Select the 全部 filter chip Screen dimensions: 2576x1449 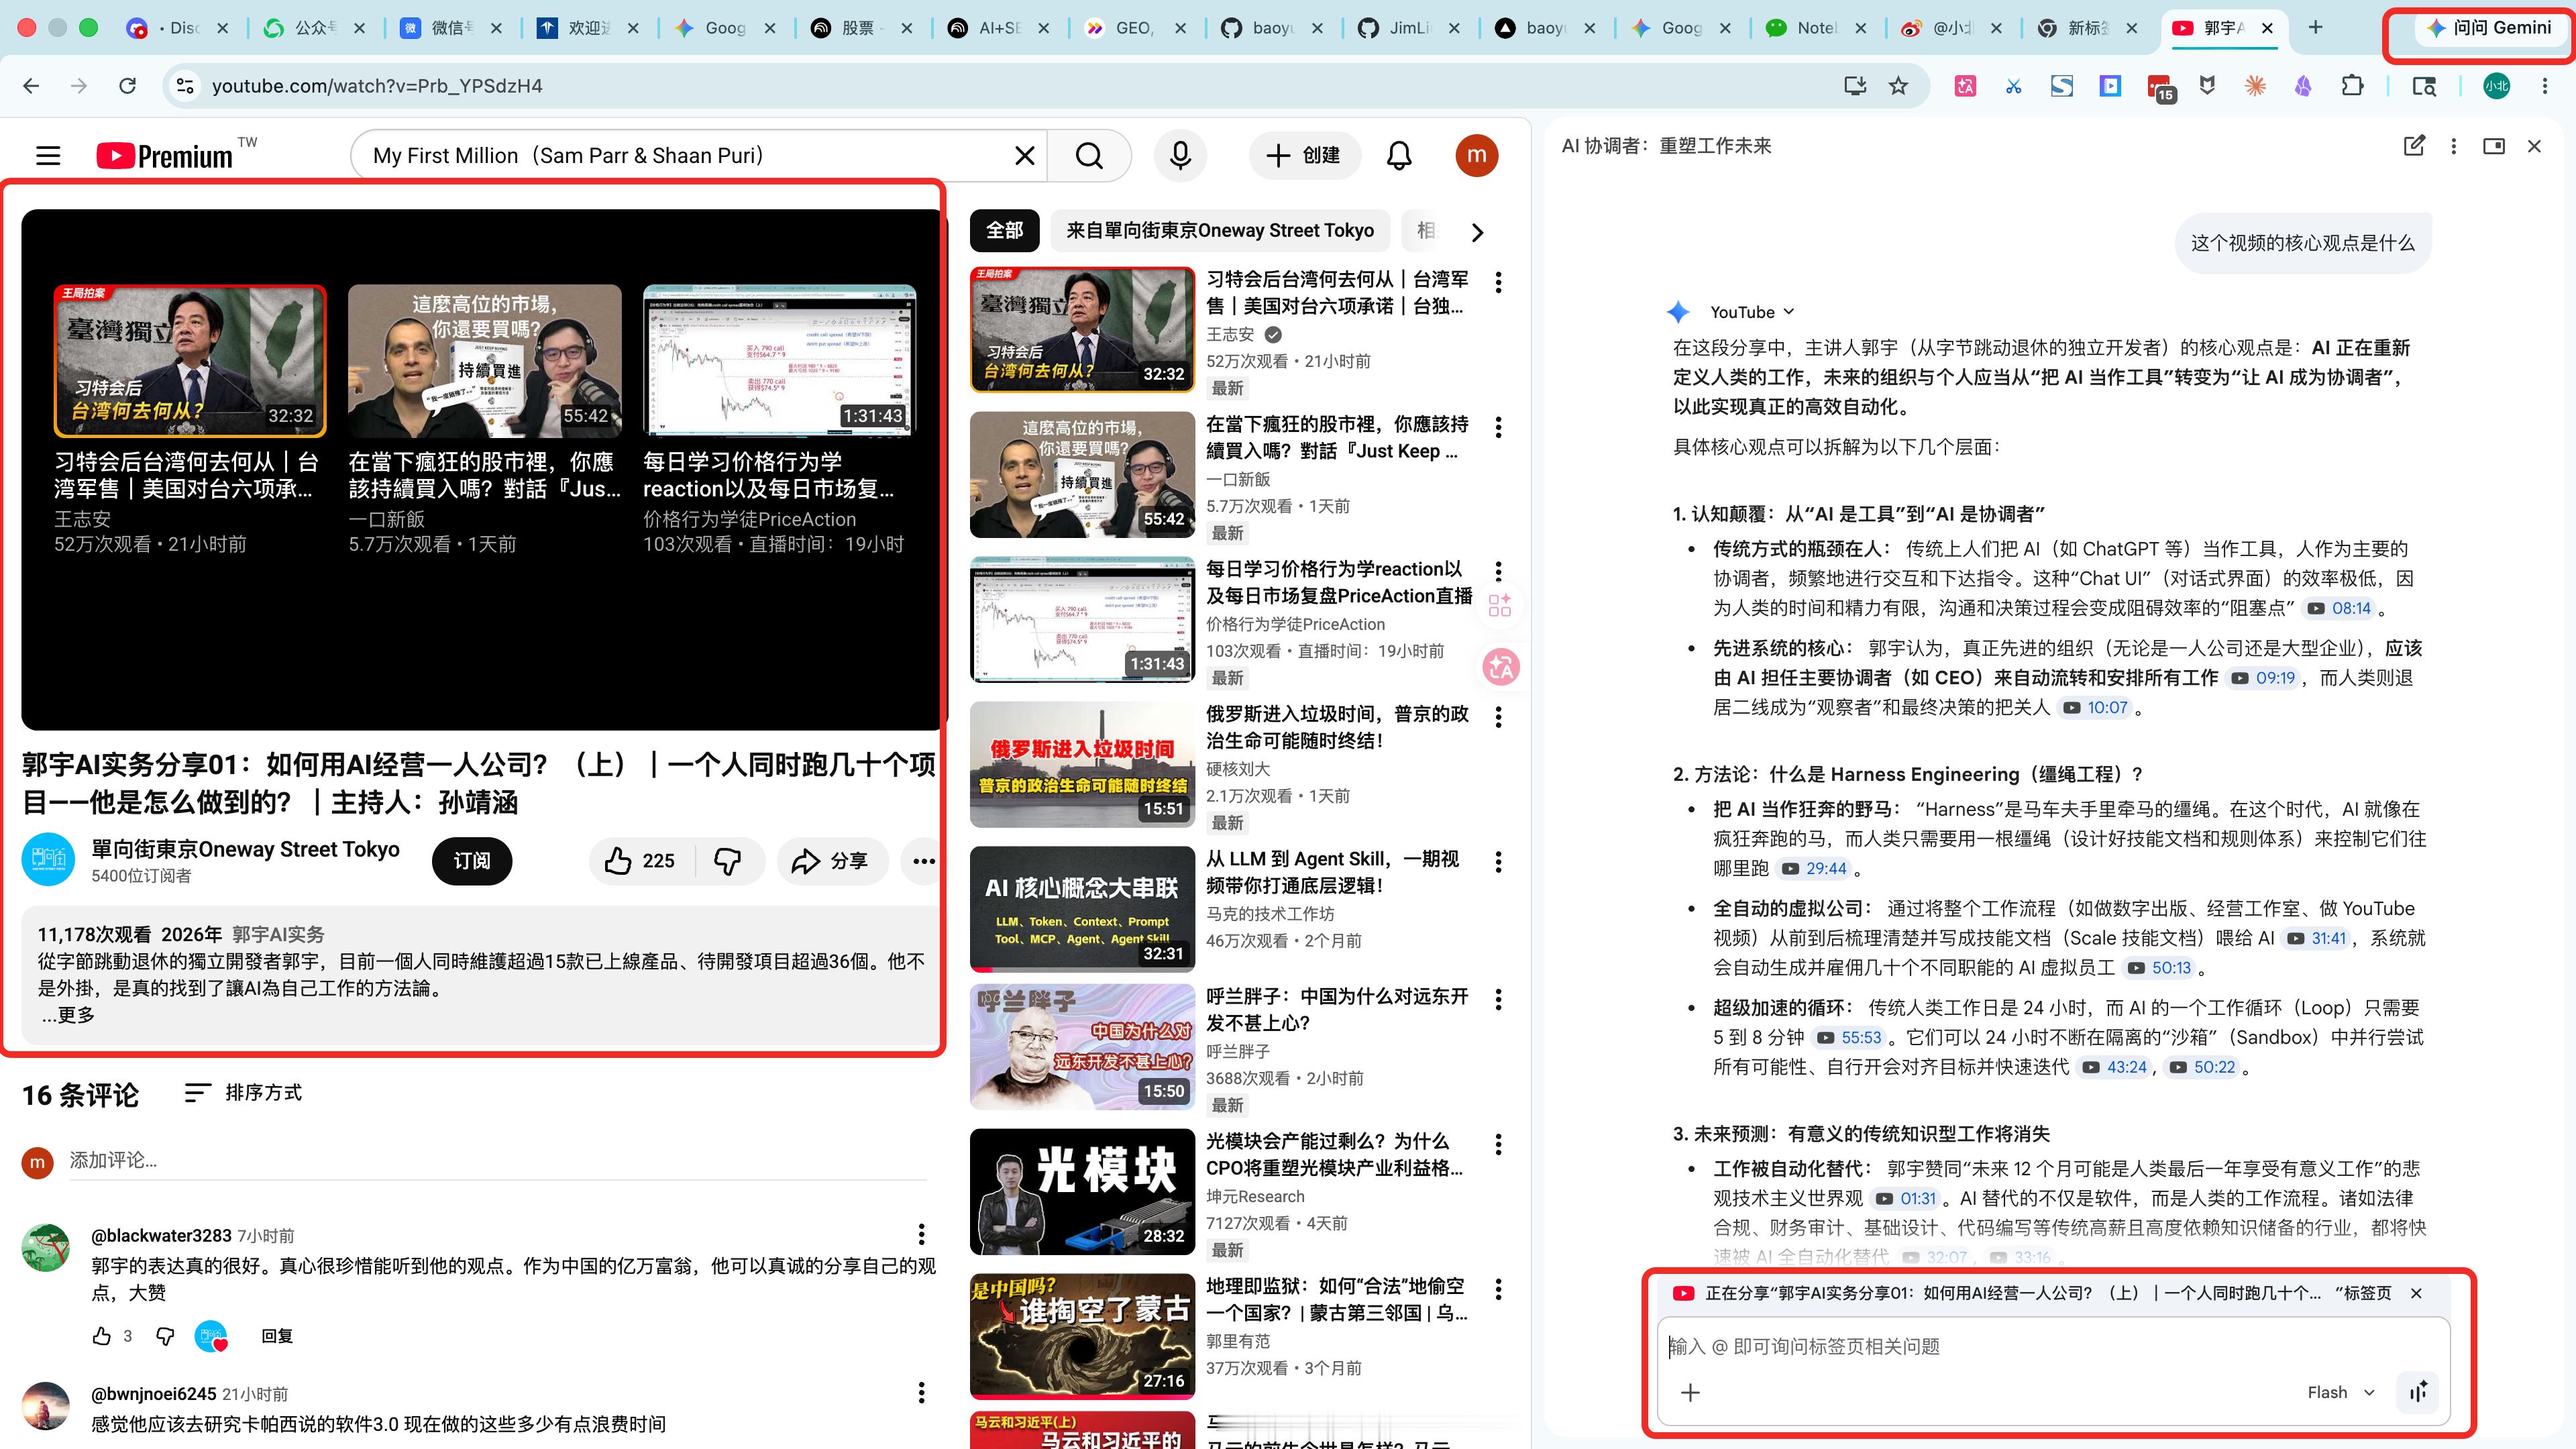(1005, 231)
